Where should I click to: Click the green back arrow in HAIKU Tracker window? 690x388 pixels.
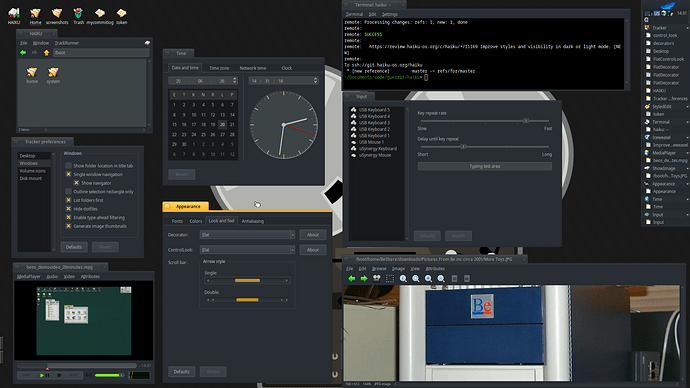coord(23,52)
